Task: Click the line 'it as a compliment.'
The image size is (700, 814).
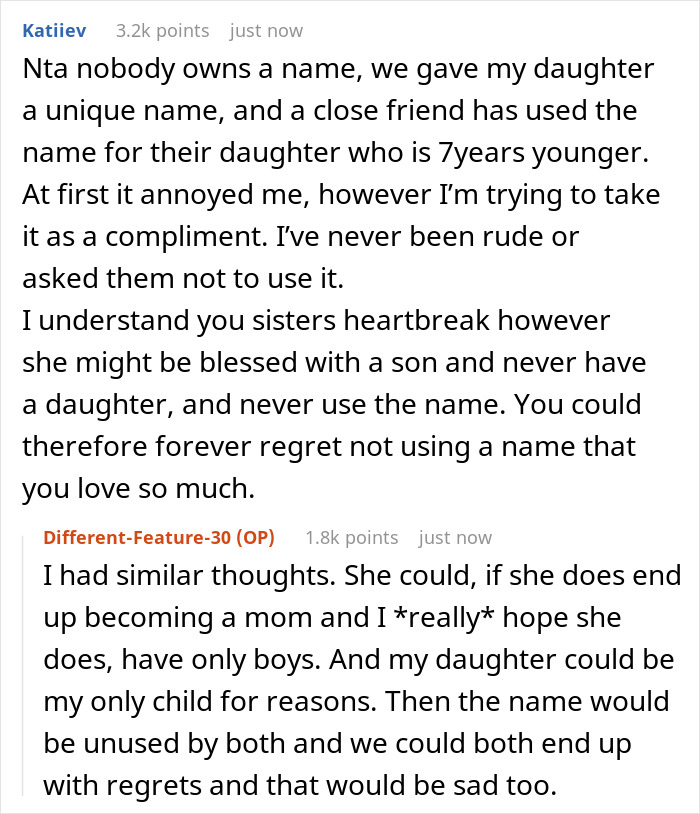Action: tap(301, 237)
